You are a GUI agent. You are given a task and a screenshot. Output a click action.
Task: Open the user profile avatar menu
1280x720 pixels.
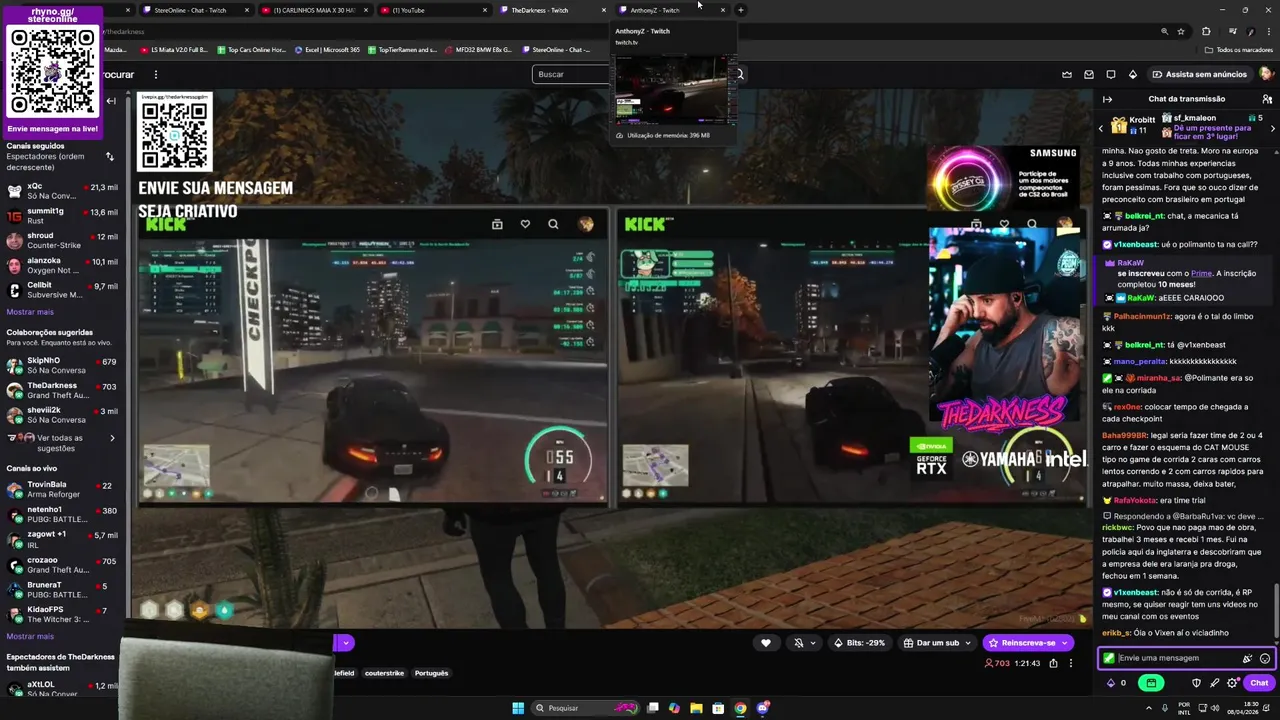pyautogui.click(x=1266, y=74)
